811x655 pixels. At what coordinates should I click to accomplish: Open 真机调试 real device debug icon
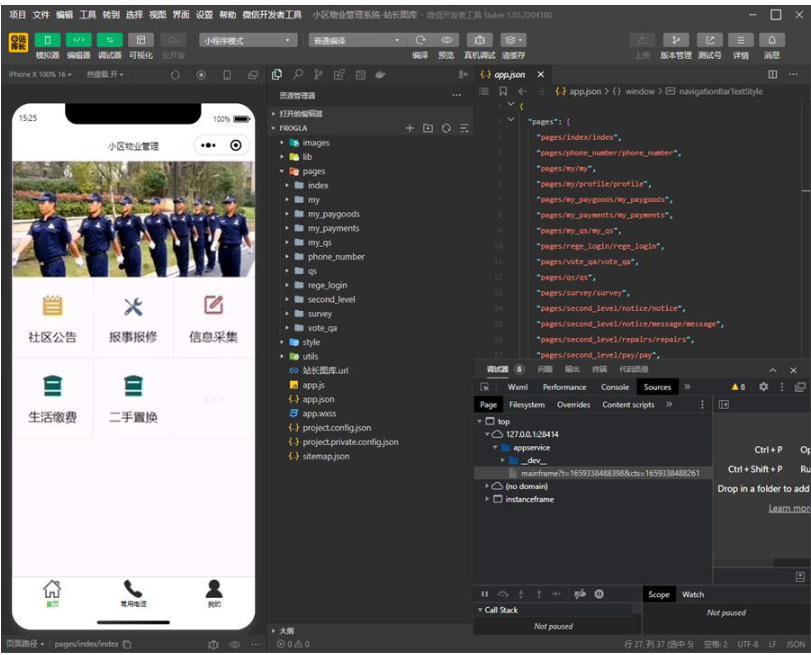pos(480,40)
